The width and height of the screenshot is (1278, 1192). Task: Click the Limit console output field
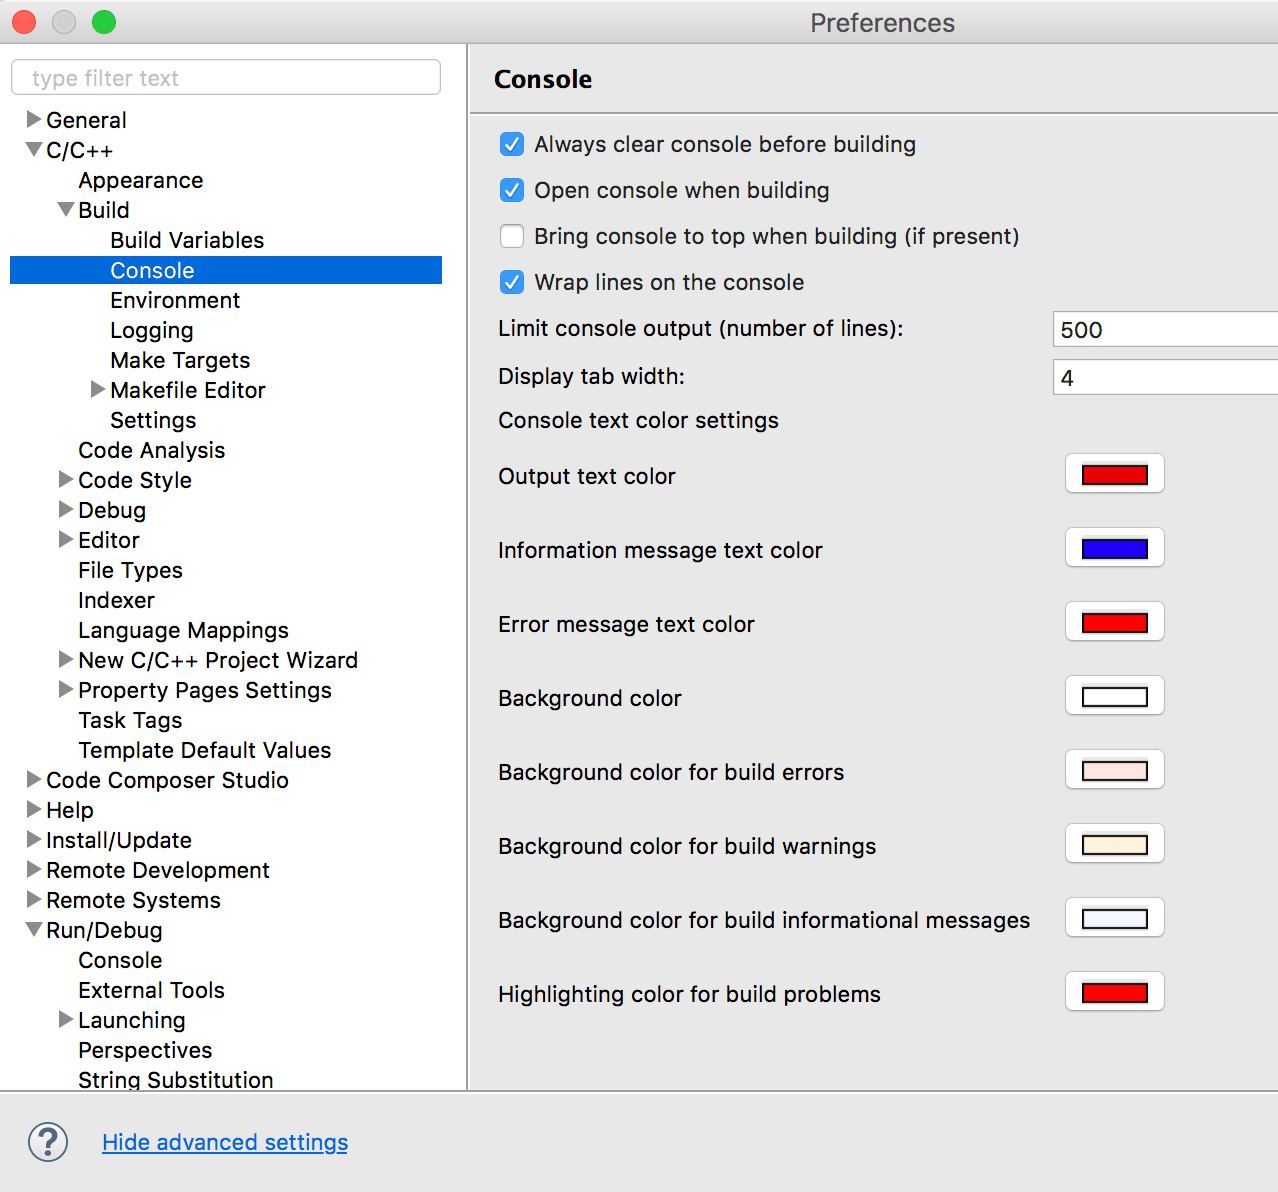(1165, 329)
